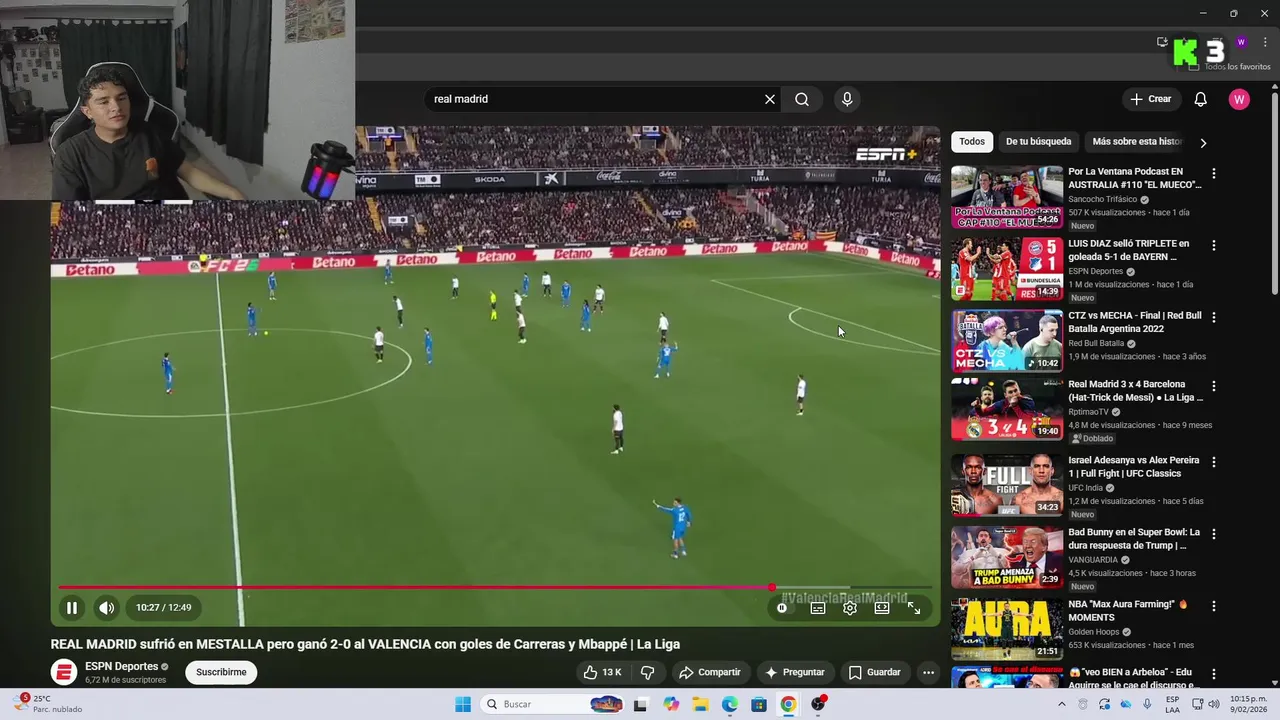Click the taskbar Buscar search box

click(552, 704)
